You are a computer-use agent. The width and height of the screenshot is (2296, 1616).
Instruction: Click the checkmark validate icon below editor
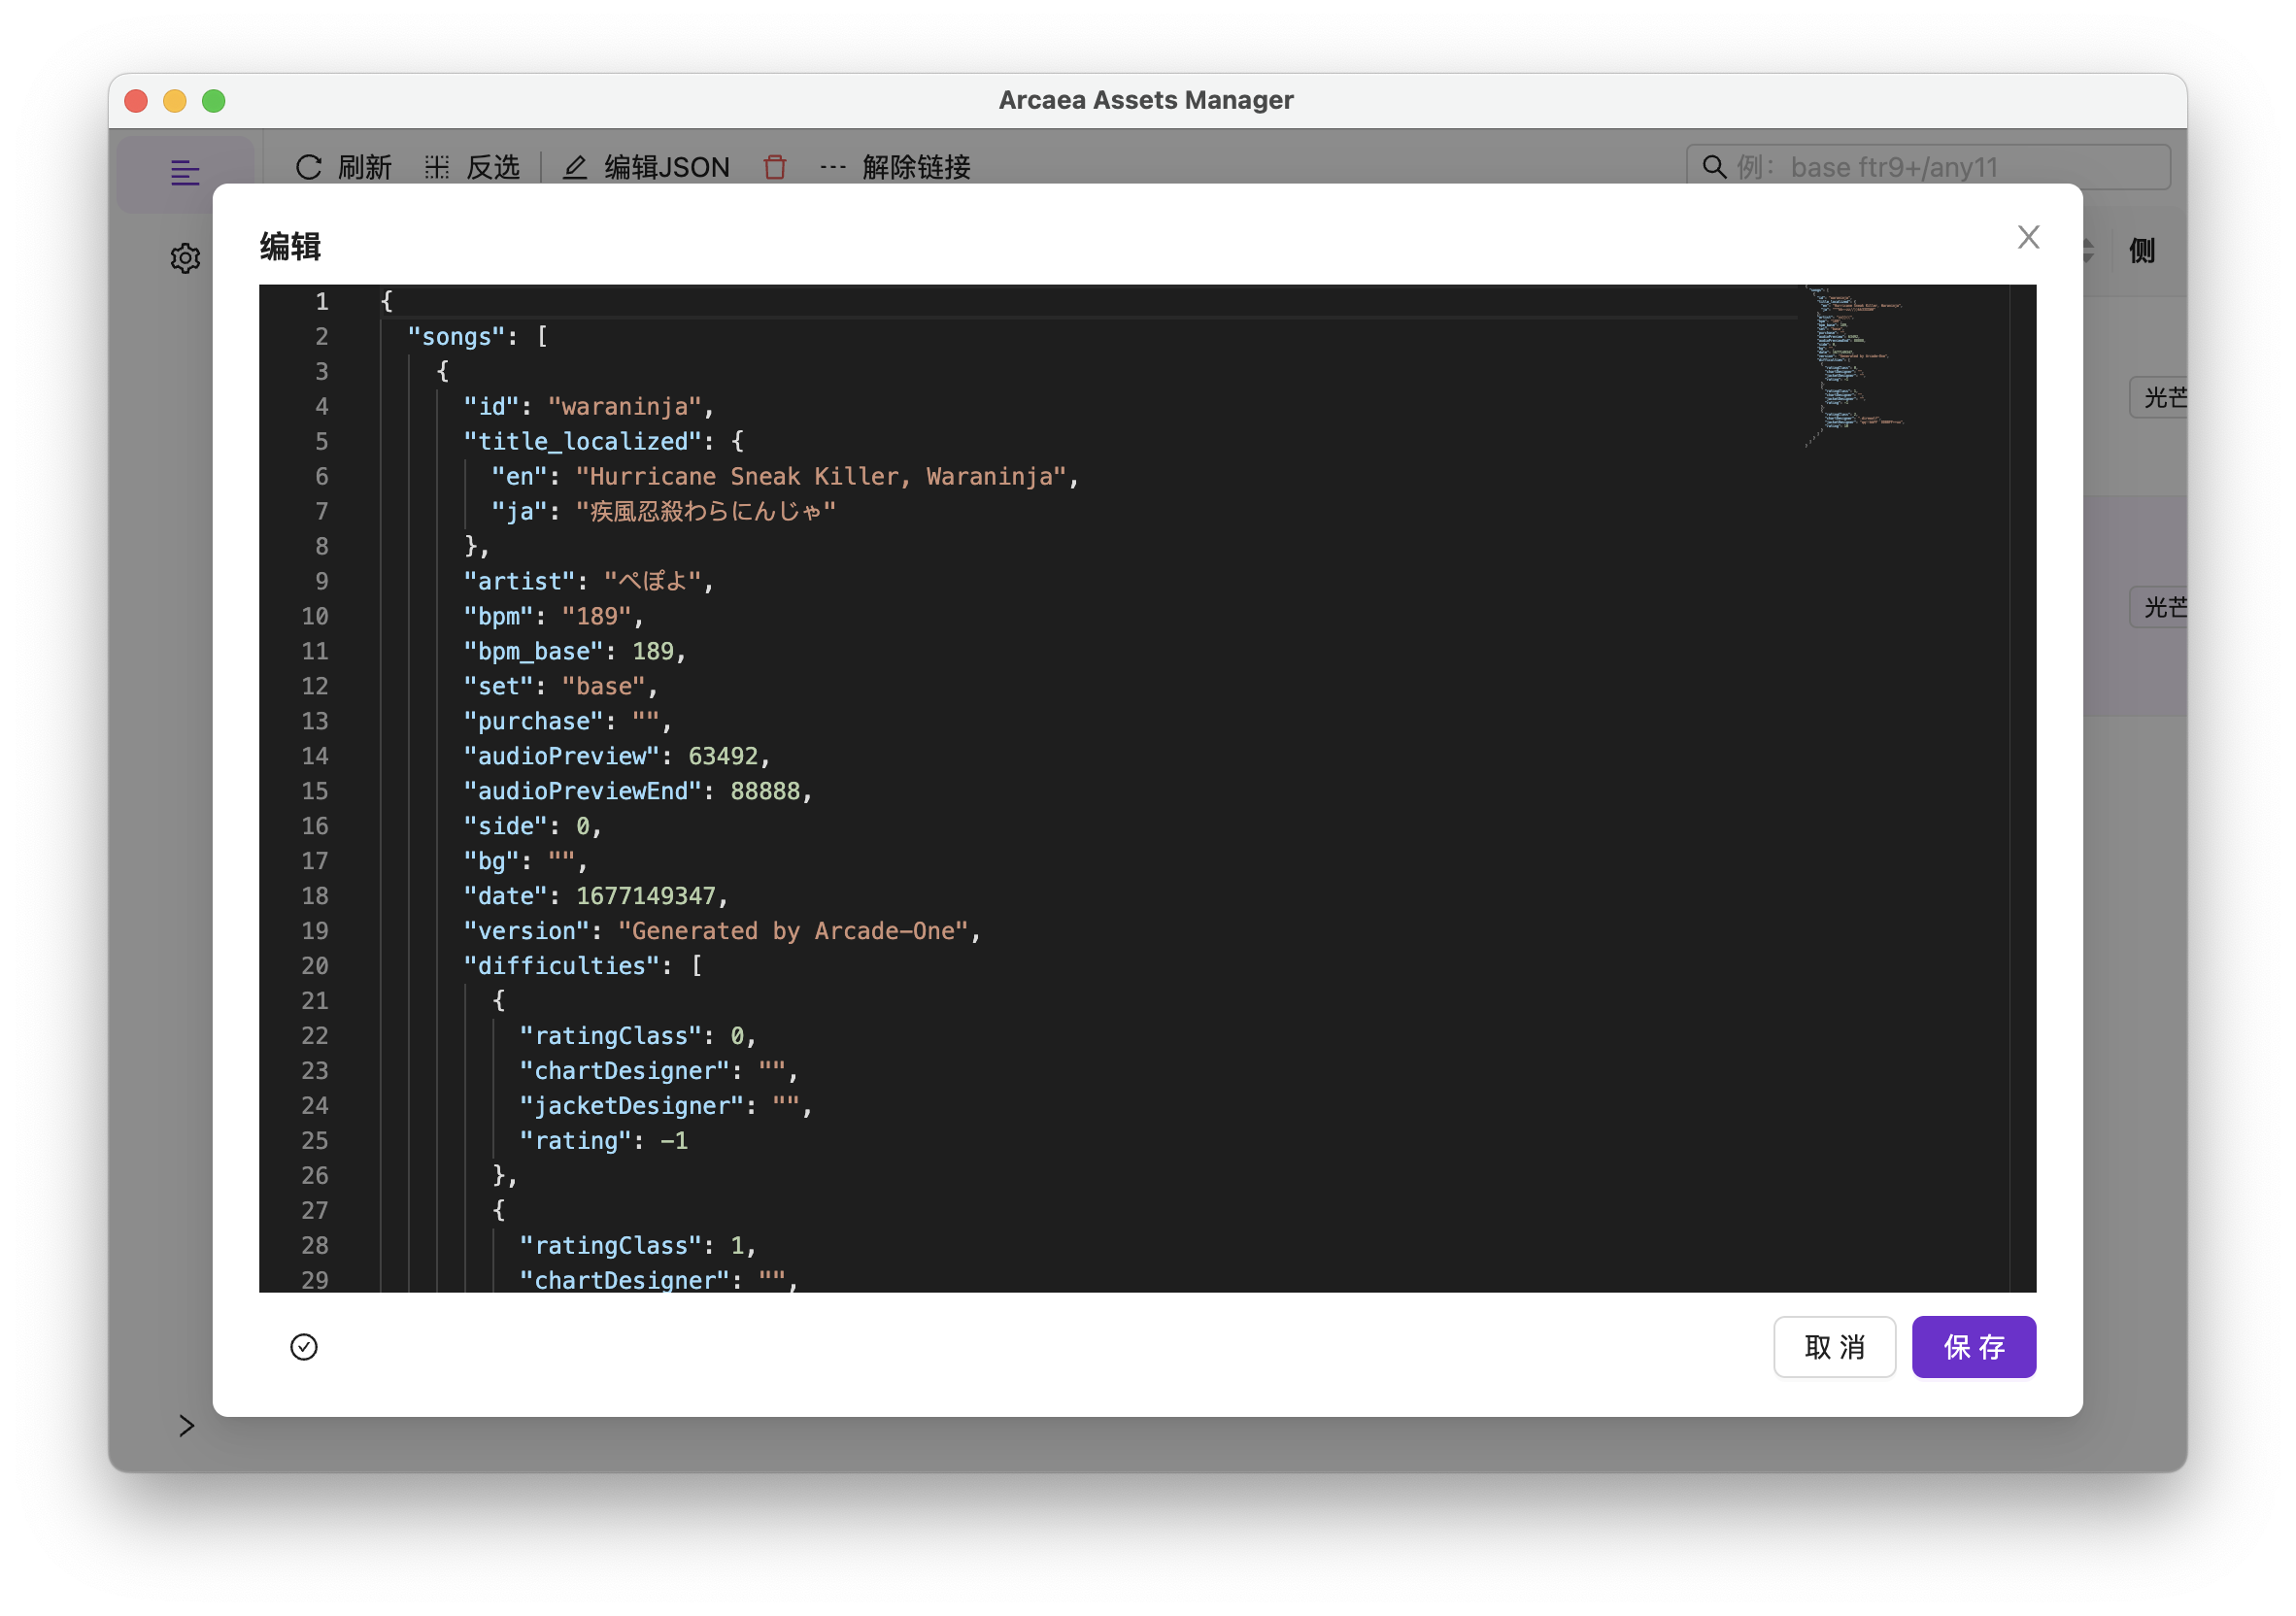(x=304, y=1347)
